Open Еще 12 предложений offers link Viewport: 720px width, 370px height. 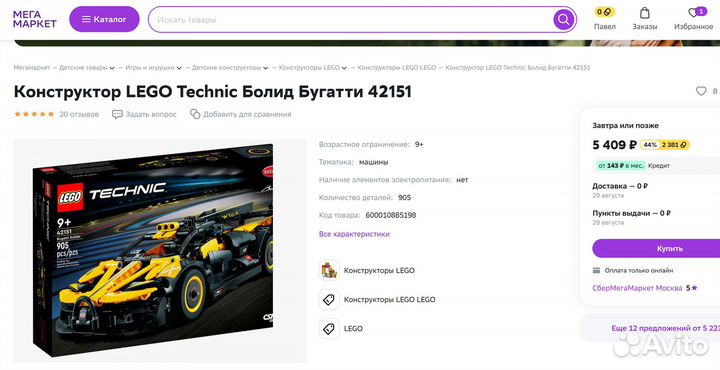pos(665,328)
